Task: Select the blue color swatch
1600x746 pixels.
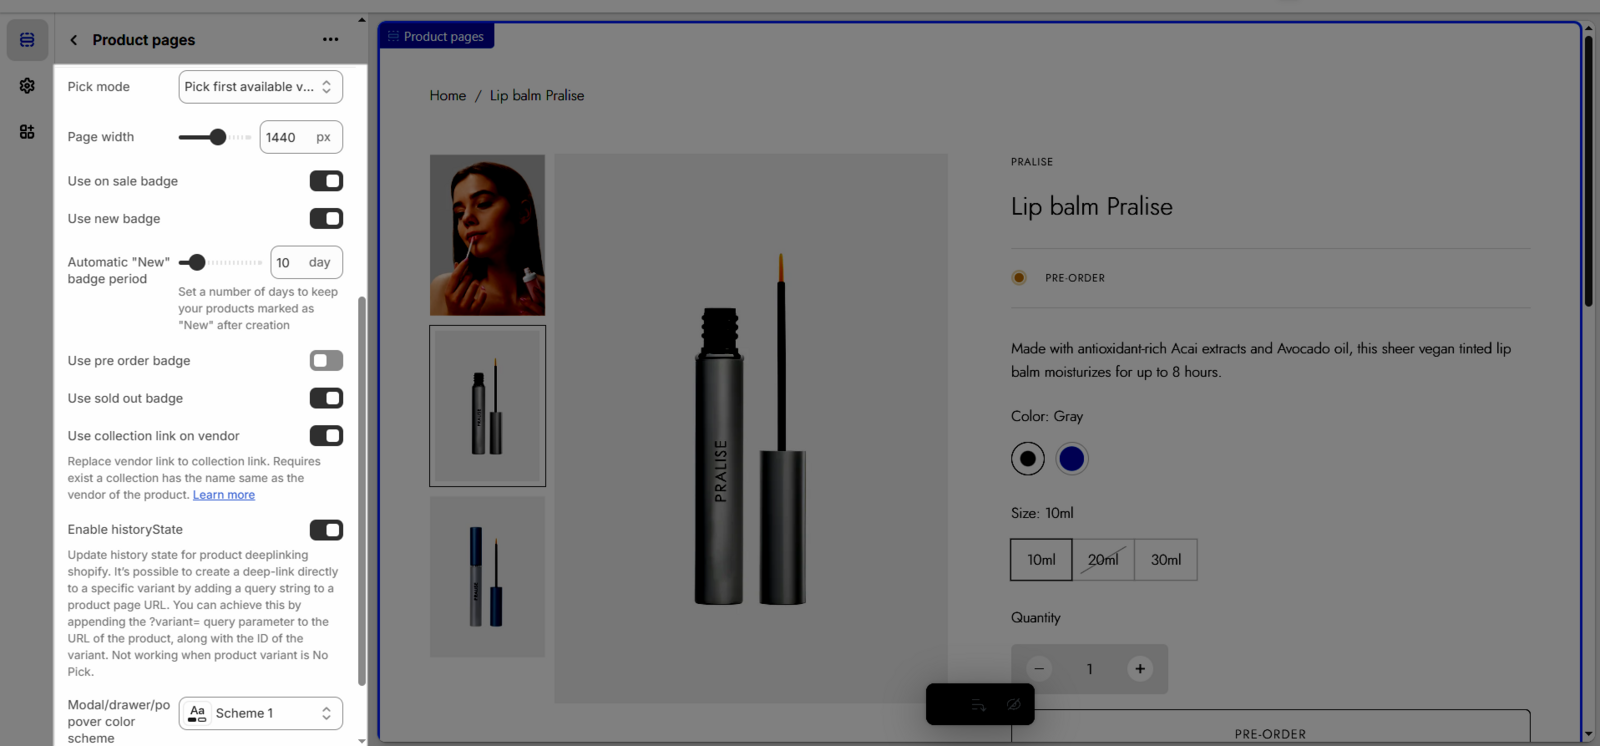Action: 1071,459
